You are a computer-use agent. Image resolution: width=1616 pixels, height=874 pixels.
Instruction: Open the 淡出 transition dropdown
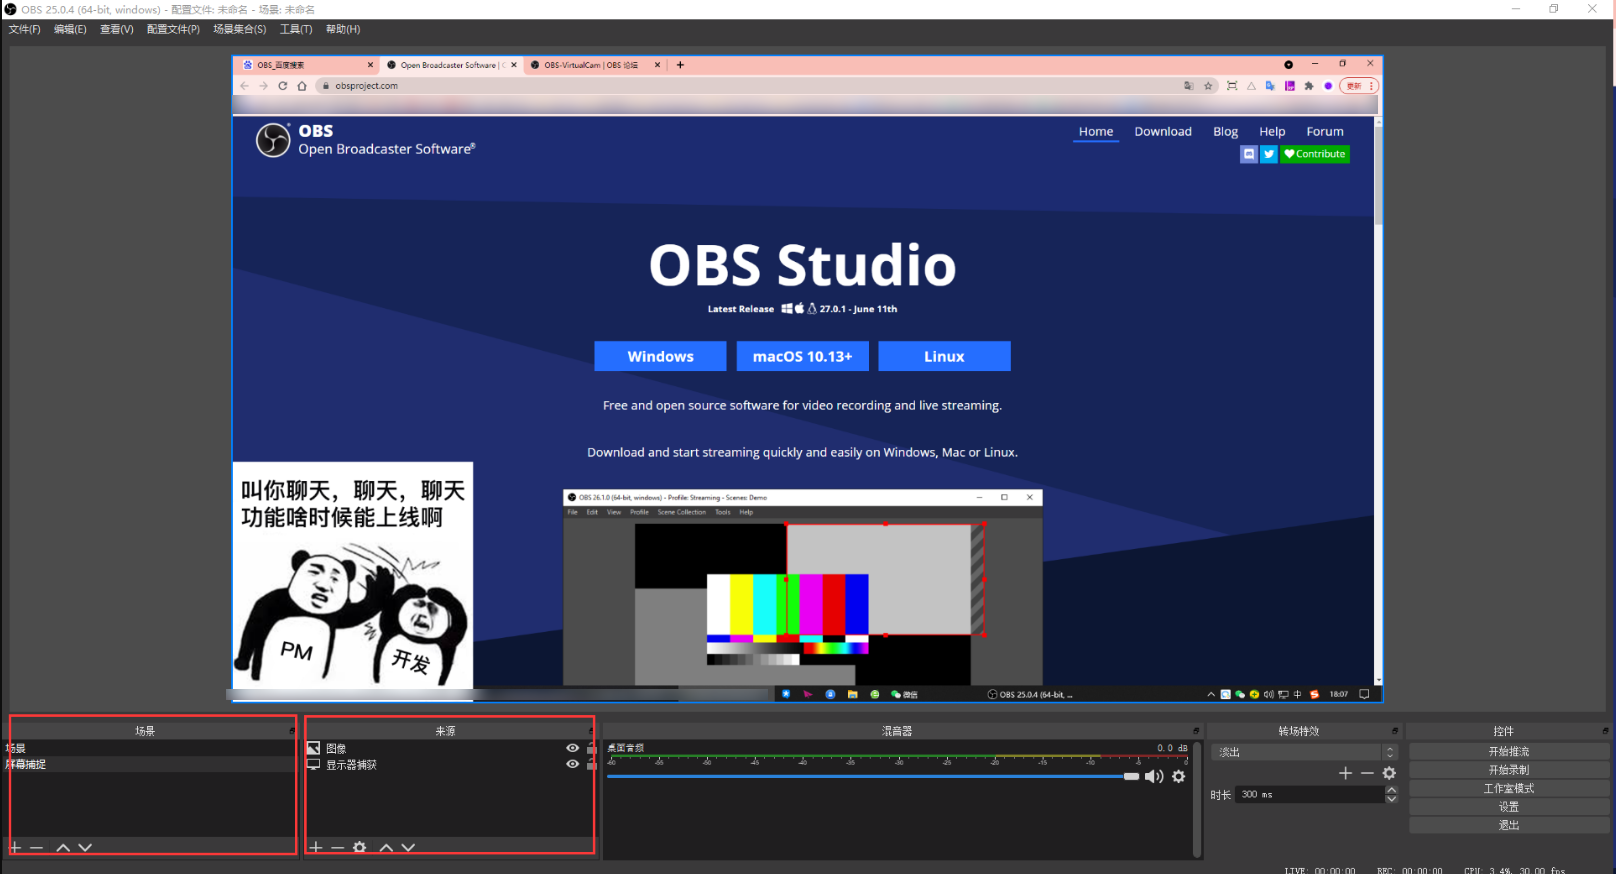(1304, 752)
